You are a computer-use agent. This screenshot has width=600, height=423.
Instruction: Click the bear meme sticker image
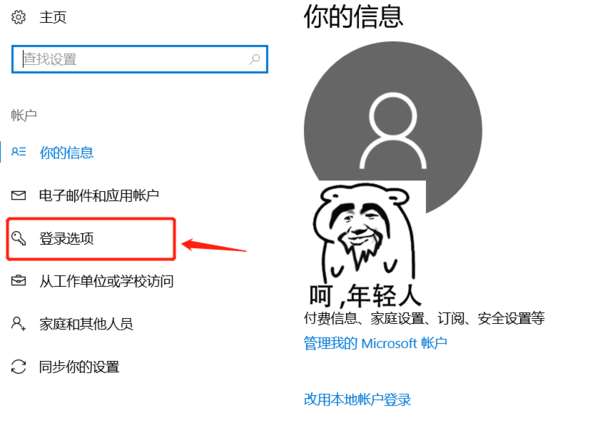point(364,245)
